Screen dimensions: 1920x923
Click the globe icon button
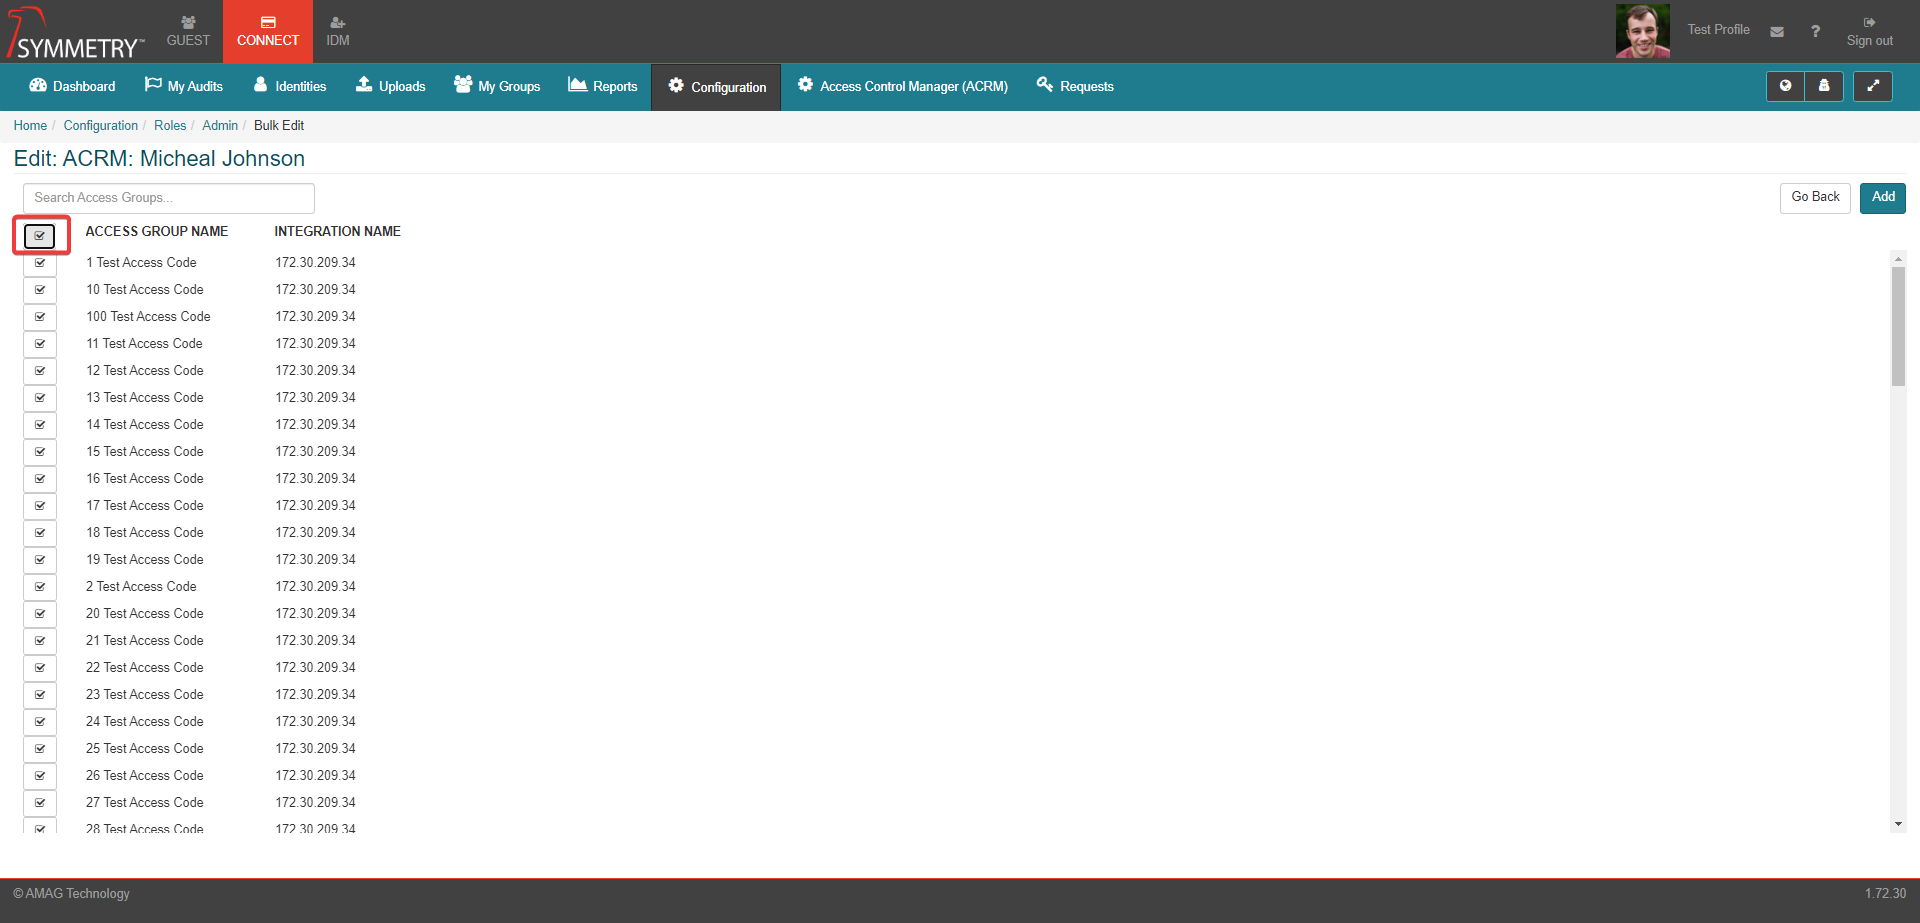point(1785,86)
